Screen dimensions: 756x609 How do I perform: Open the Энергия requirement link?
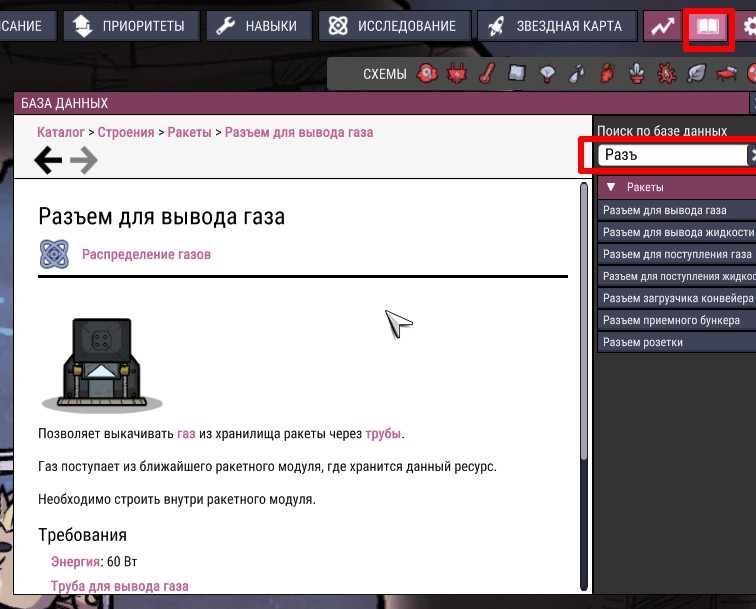[x=75, y=562]
